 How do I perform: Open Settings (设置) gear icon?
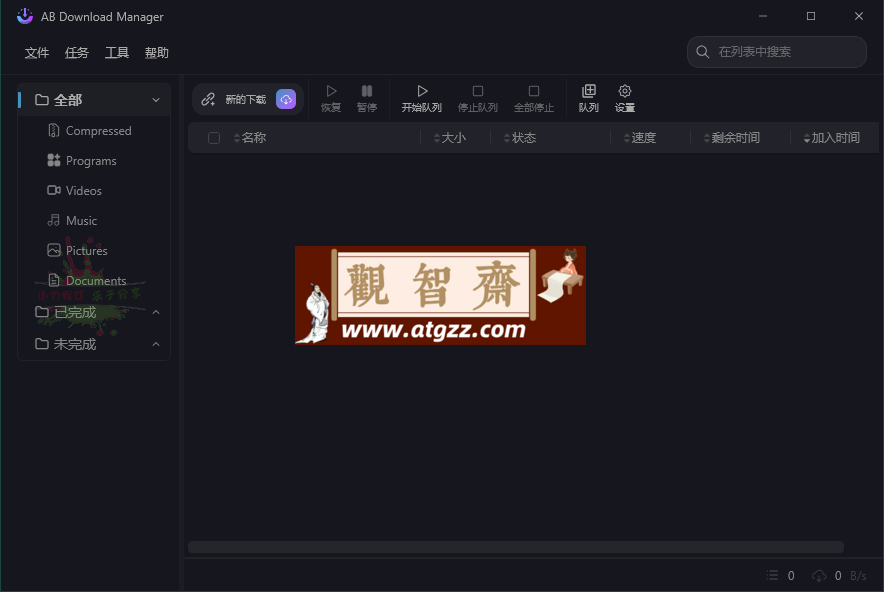[625, 91]
